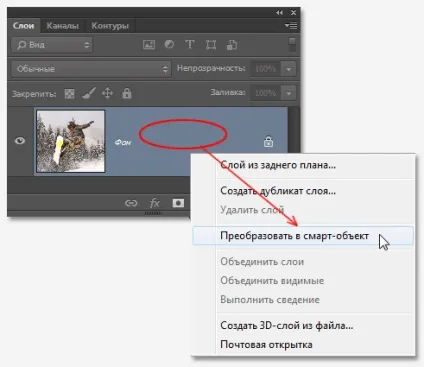This screenshot has height=367, width=424.
Task: Click the Непрозрачность value field
Action: click(266, 69)
